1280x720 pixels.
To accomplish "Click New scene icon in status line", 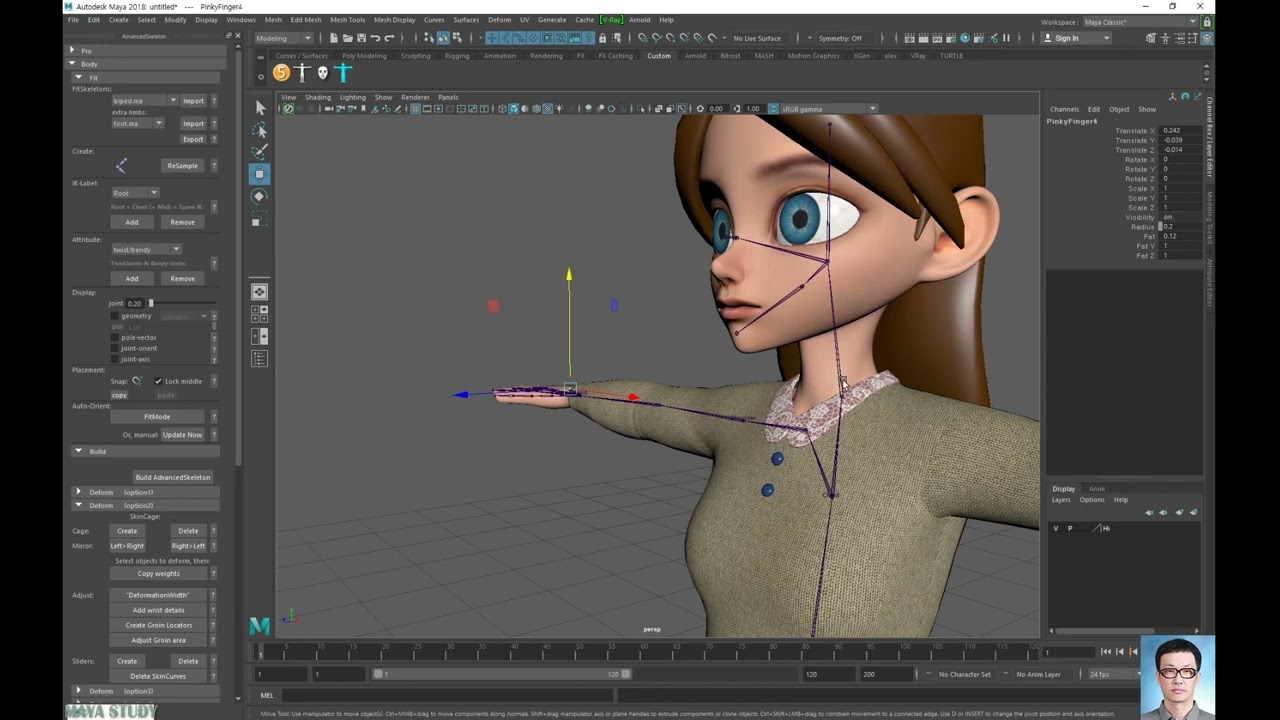I will (333, 38).
